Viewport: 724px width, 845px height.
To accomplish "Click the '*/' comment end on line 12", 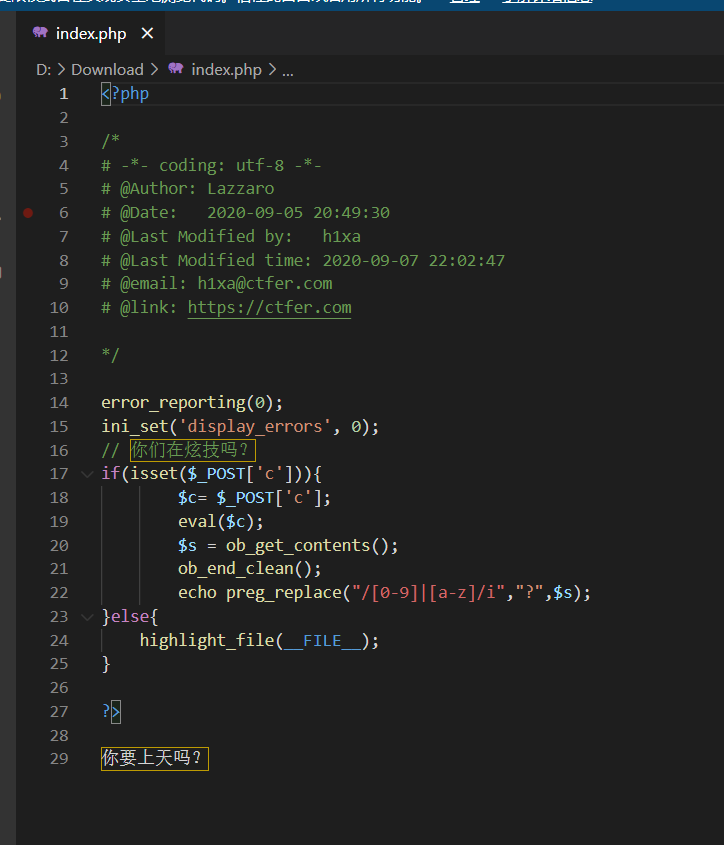I will tap(111, 355).
